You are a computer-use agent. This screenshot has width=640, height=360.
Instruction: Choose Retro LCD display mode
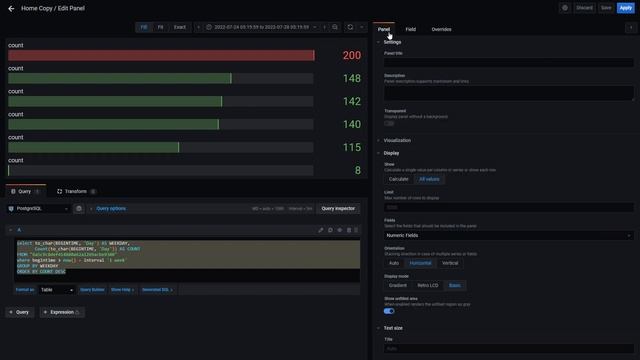tap(428, 285)
